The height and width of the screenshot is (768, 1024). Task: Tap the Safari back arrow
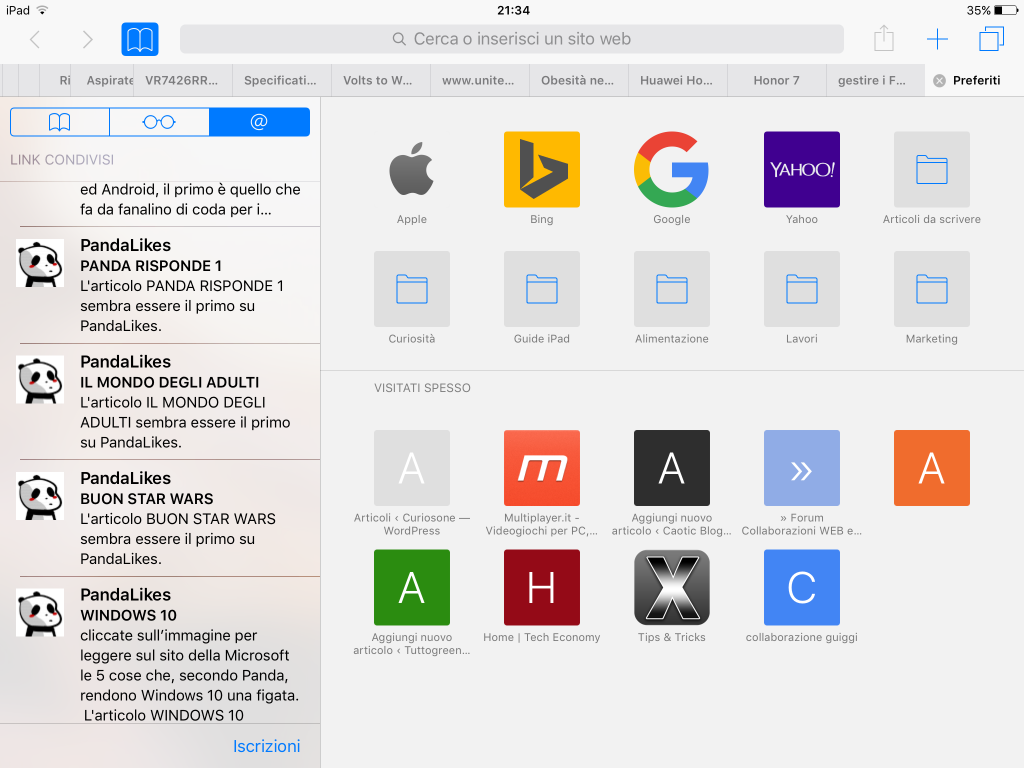(x=35, y=39)
